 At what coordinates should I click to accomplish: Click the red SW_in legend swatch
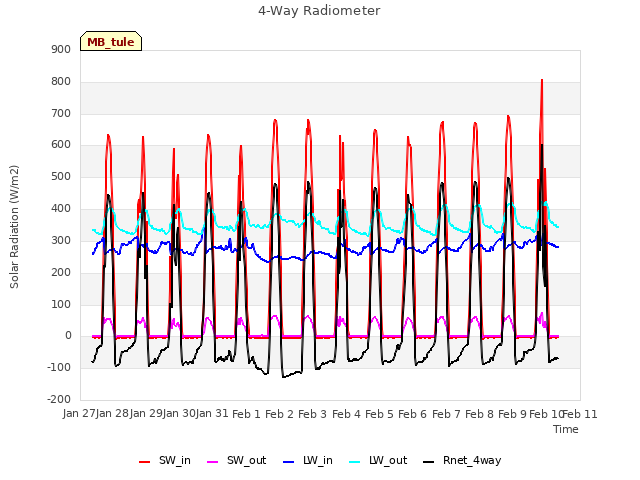click(x=144, y=462)
